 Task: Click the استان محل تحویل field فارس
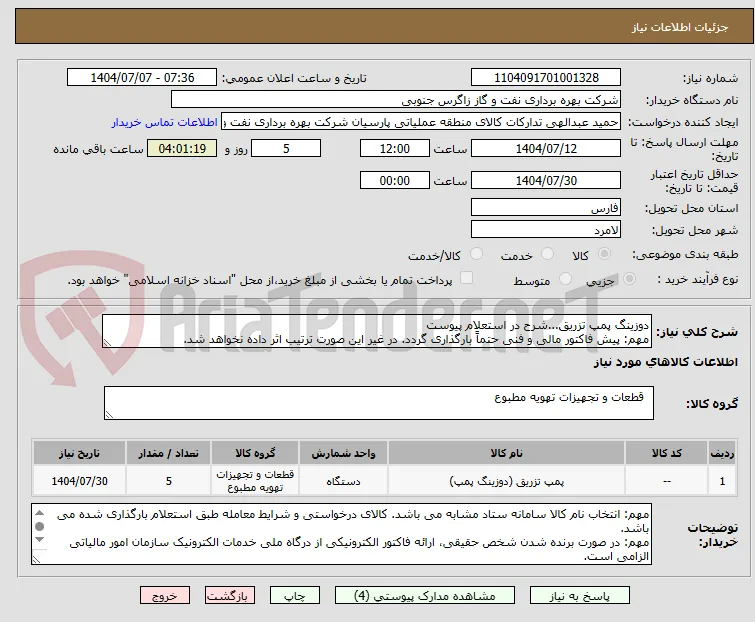pyautogui.click(x=546, y=207)
